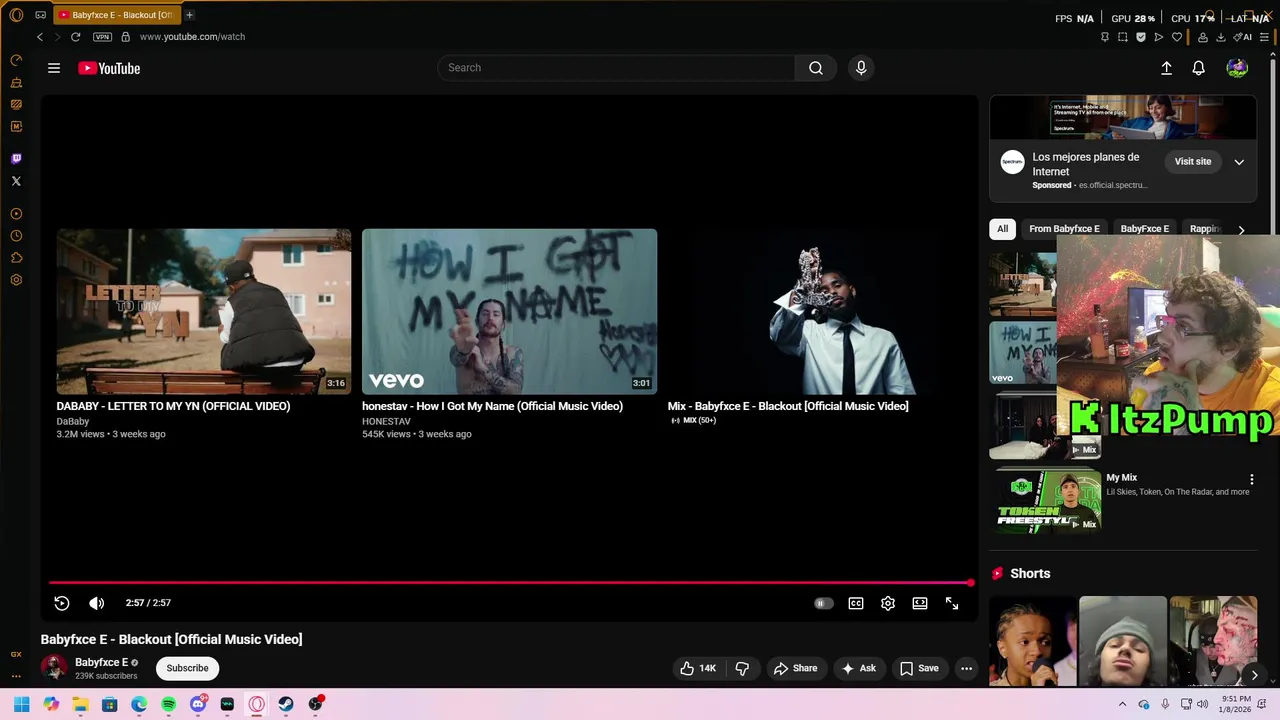Toggle the VPN badge in address bar

point(102,37)
